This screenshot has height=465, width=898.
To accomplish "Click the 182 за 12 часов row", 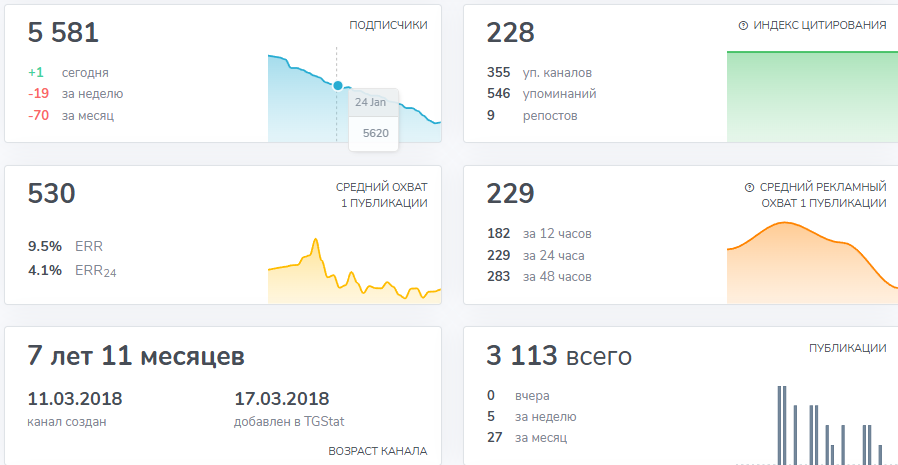I will point(539,234).
